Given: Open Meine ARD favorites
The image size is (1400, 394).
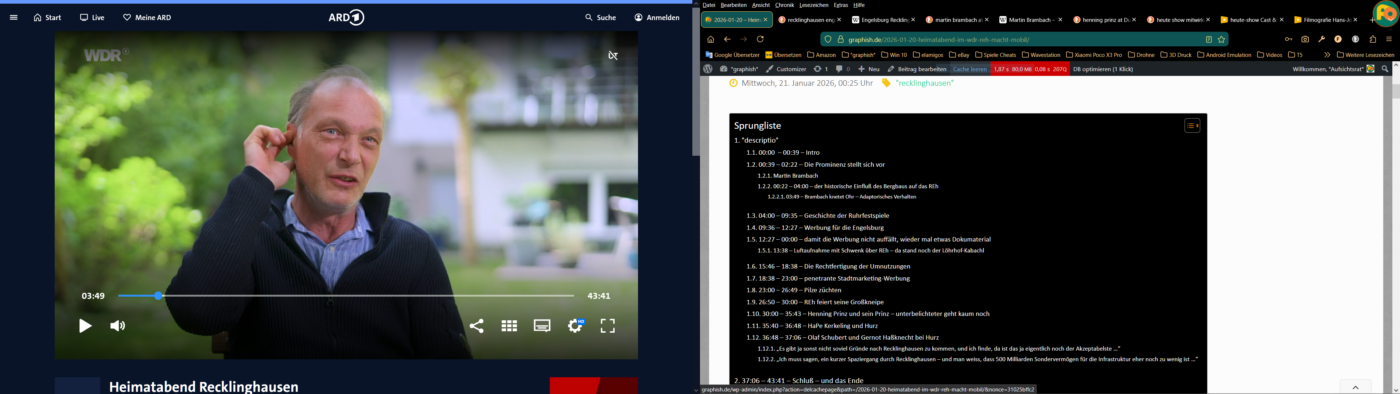Looking at the screenshot, I should (x=147, y=17).
